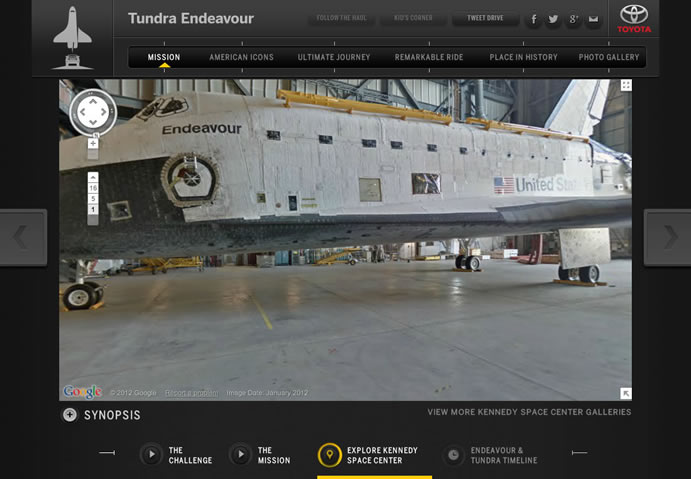Click Explore Kennedy Space Center label
The height and width of the screenshot is (479, 691).
(382, 455)
